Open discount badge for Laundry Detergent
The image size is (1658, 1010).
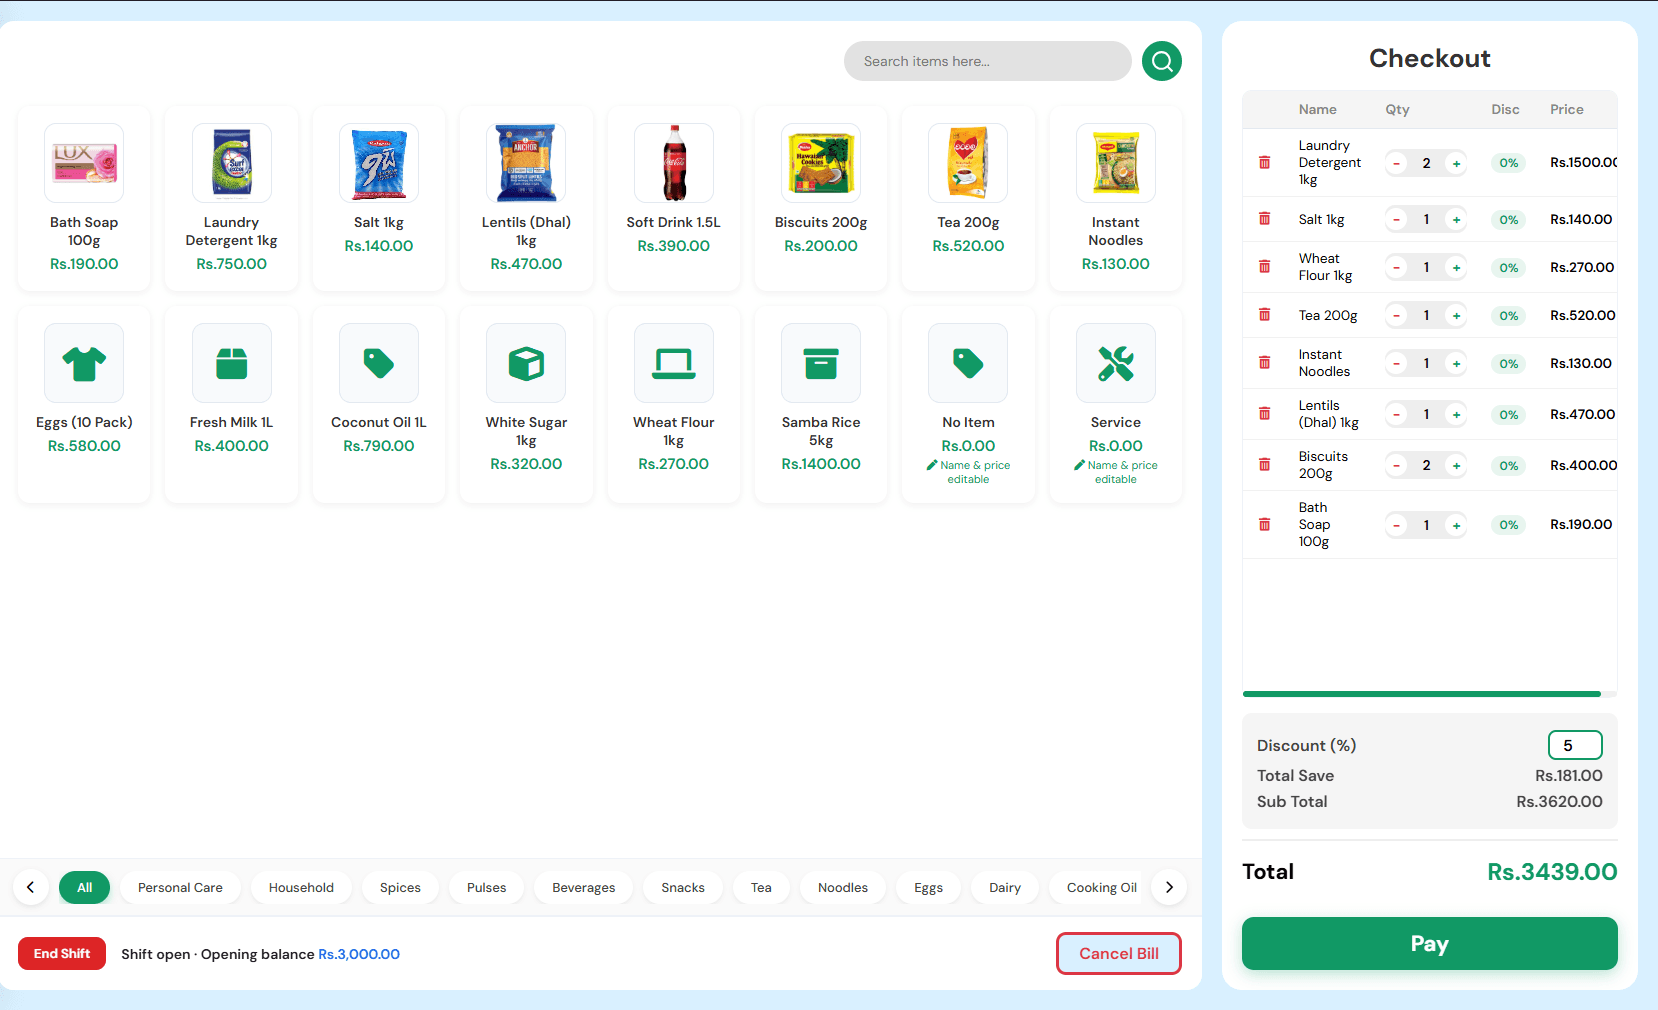[x=1508, y=163]
